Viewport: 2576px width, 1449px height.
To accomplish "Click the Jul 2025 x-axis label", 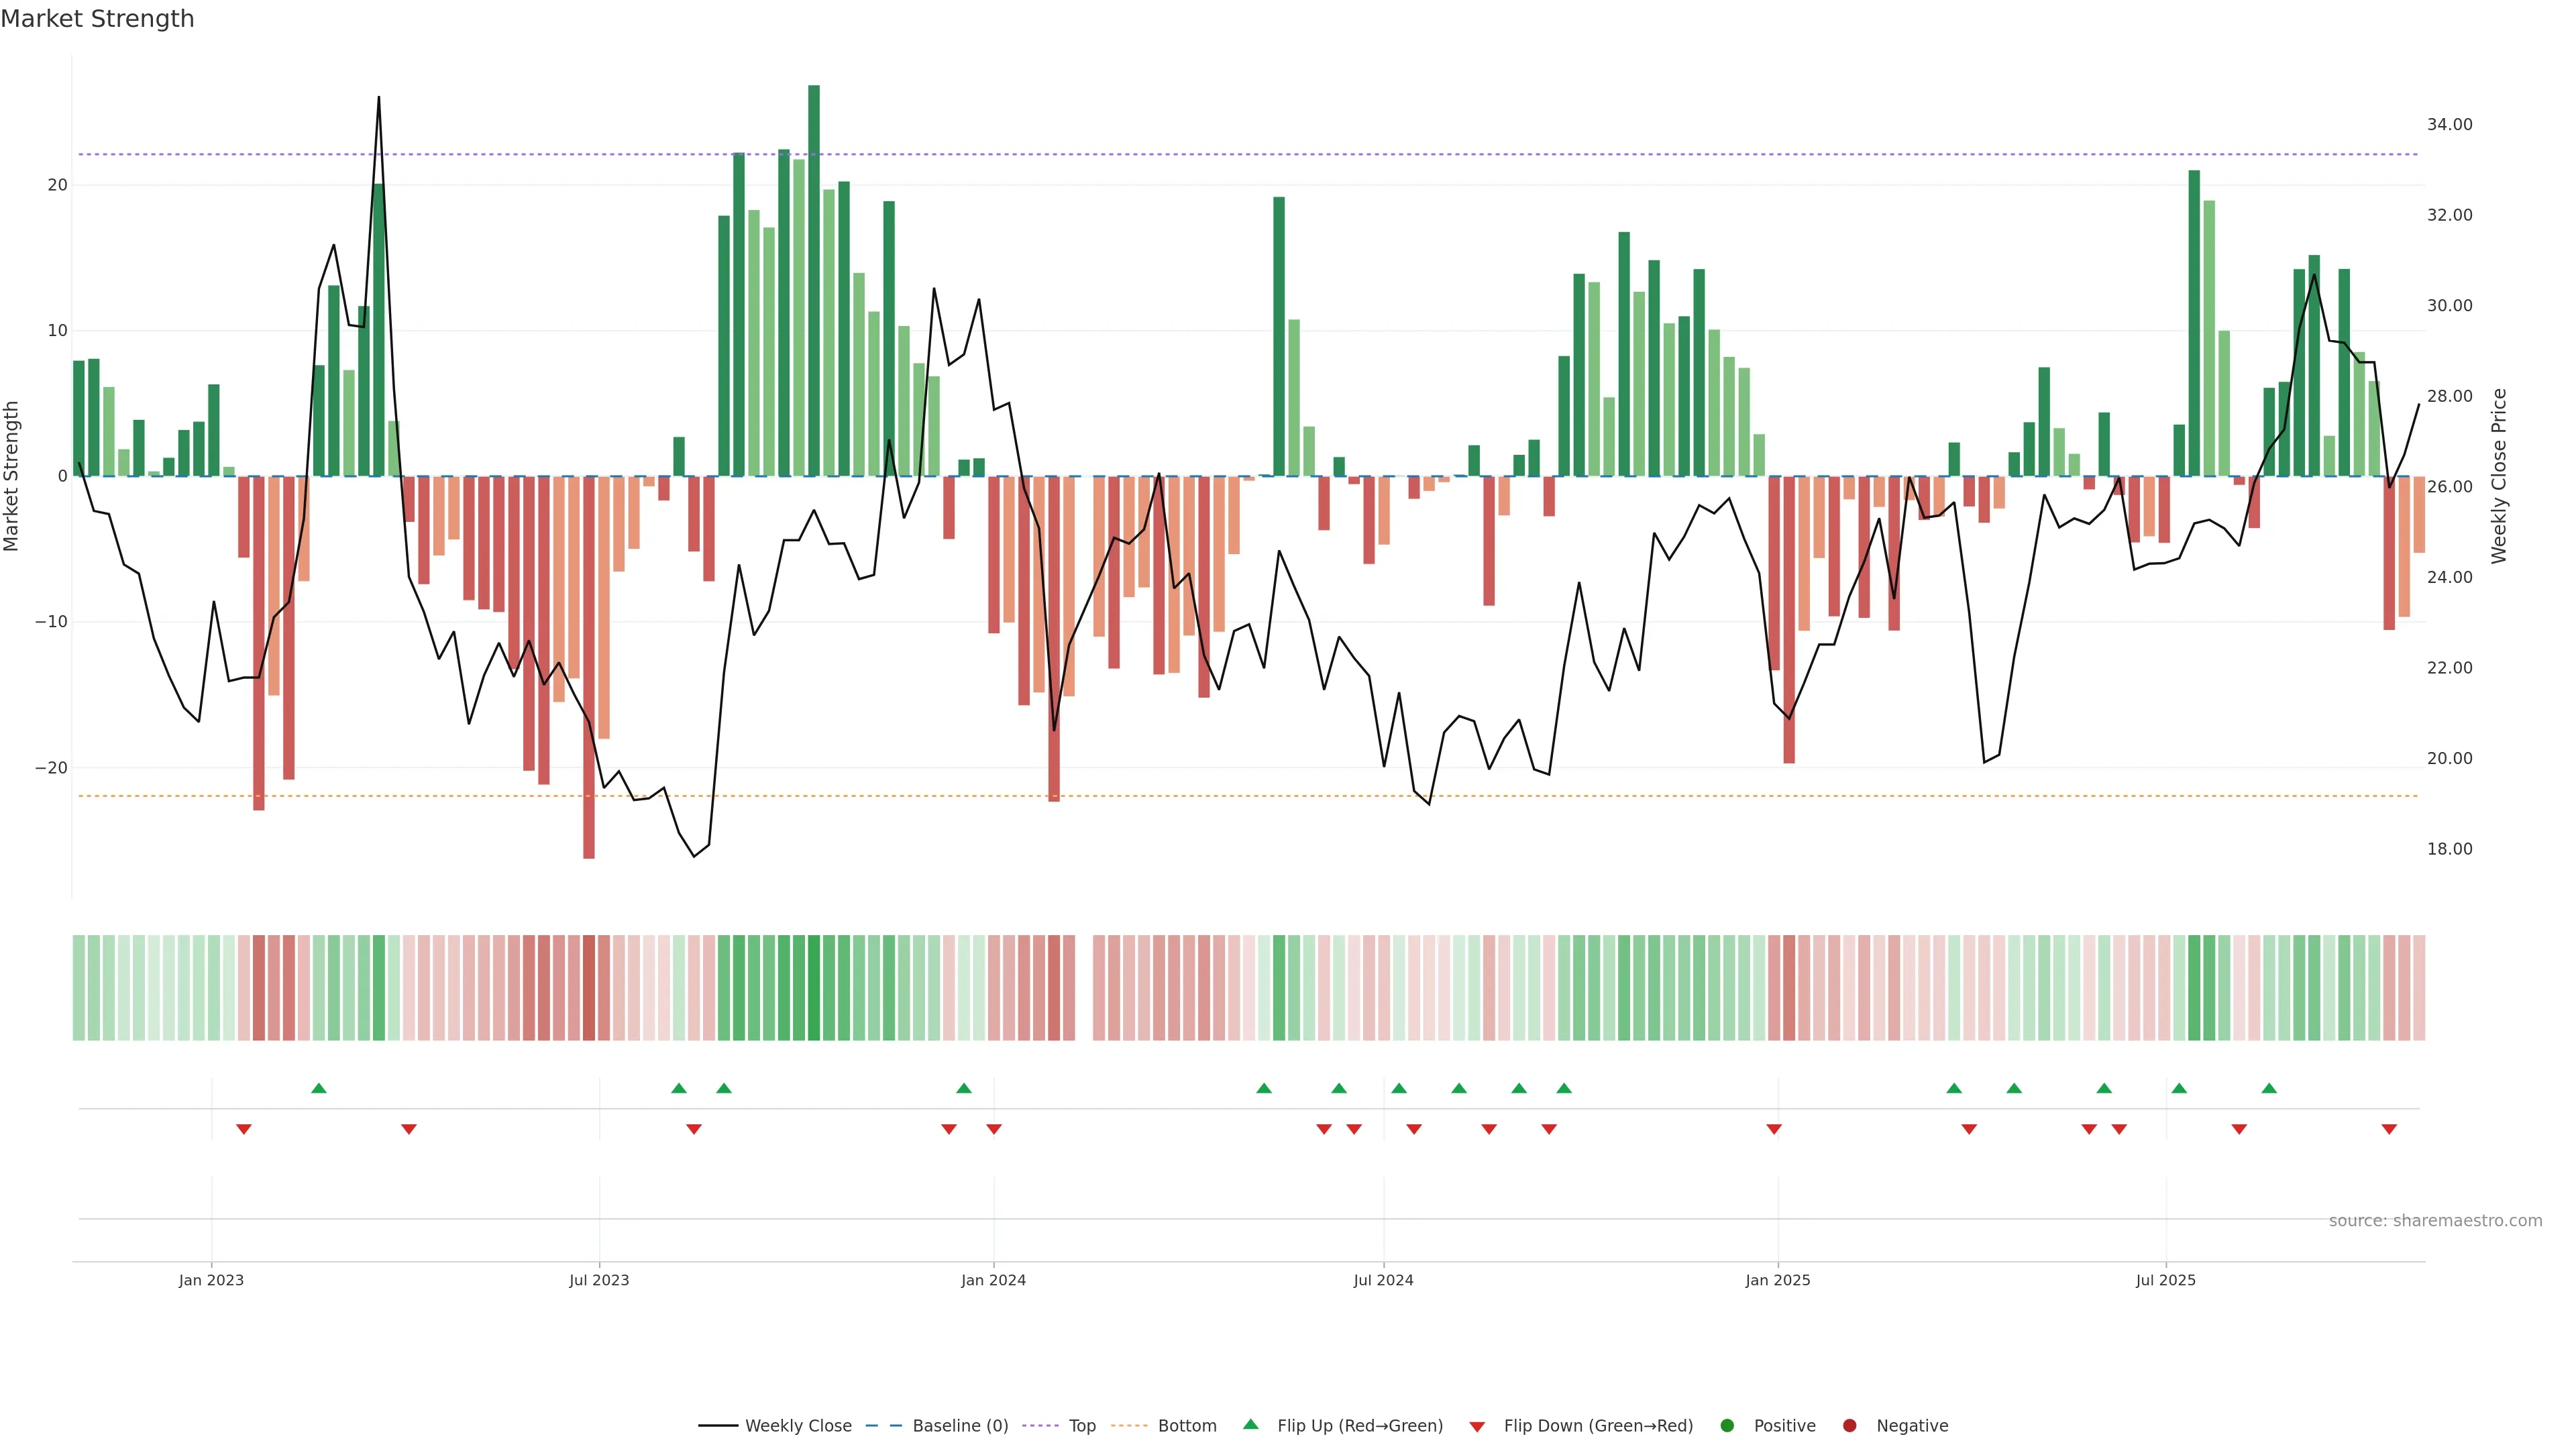I will [2165, 1280].
